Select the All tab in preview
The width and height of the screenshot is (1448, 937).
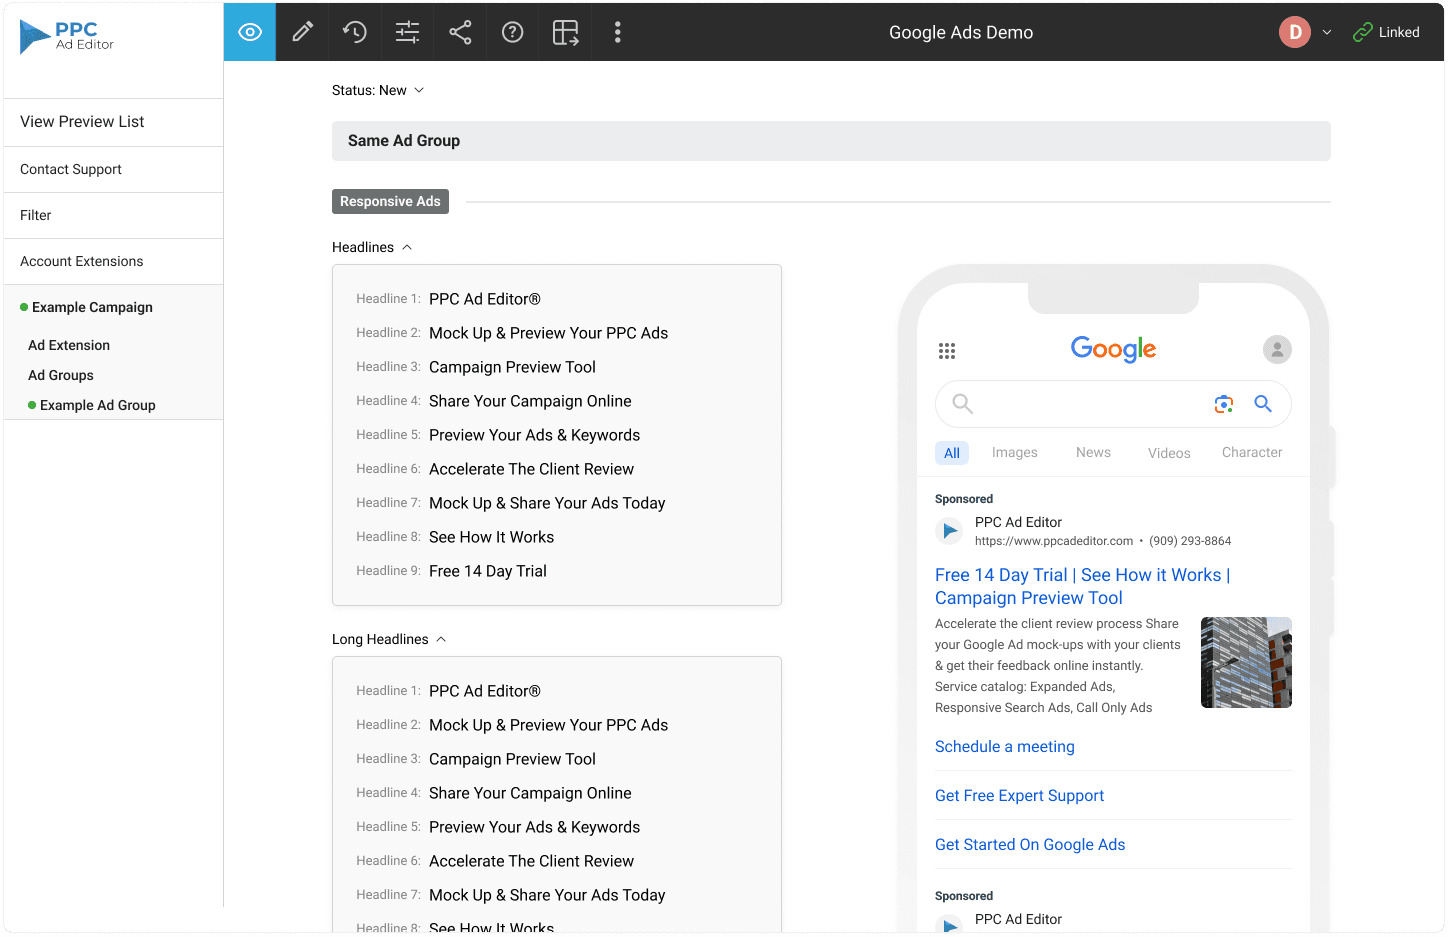click(x=952, y=453)
